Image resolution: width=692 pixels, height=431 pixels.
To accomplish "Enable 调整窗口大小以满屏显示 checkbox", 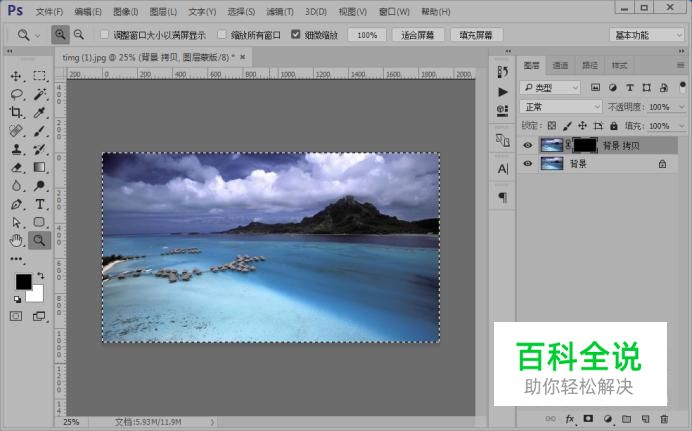I will coord(105,34).
